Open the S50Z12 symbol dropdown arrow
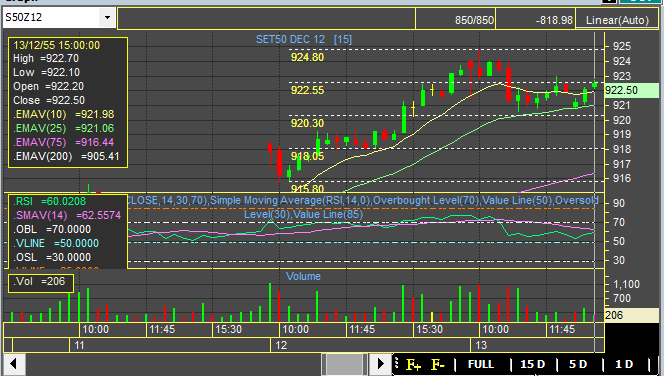 pos(107,18)
